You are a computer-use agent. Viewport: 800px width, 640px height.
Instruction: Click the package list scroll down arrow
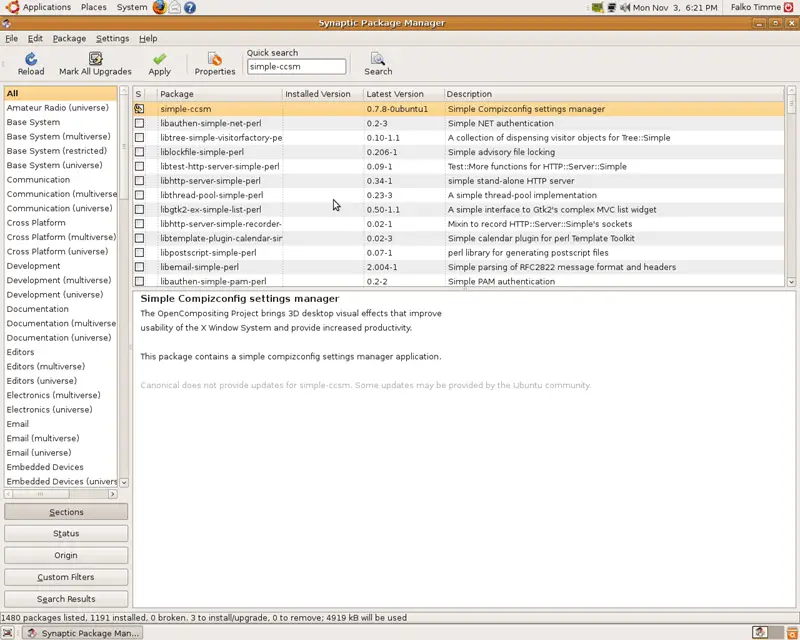coord(791,281)
